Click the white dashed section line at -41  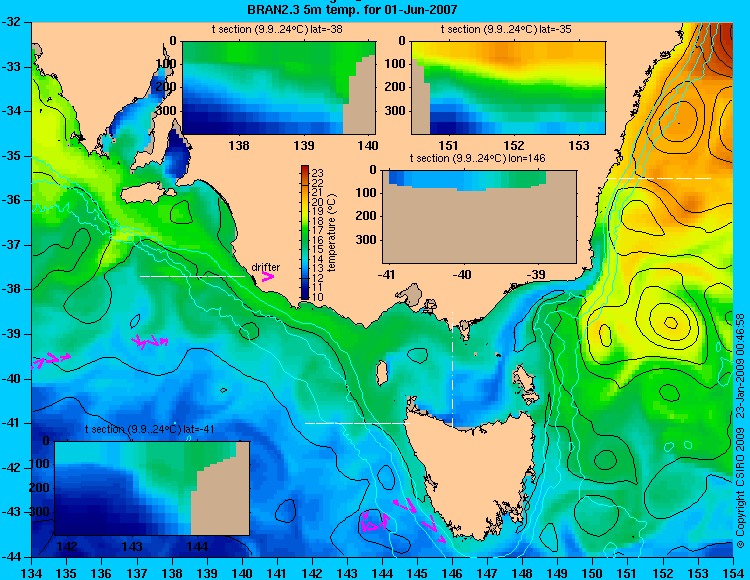pyautogui.click(x=357, y=423)
